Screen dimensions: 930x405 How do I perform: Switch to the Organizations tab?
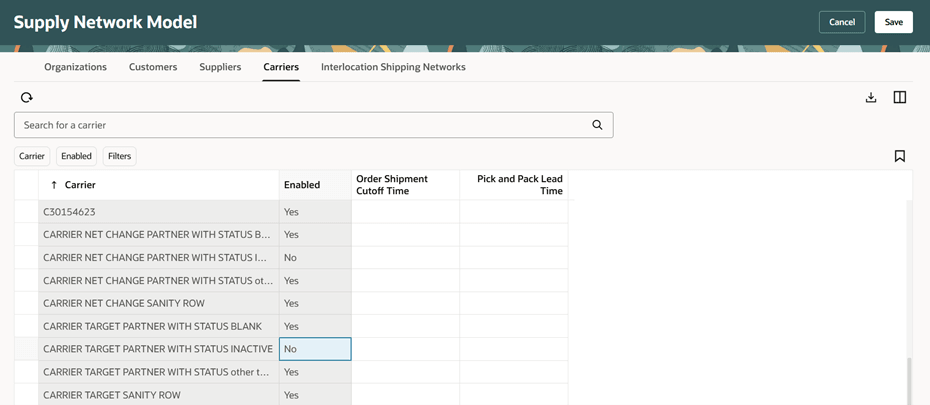pyautogui.click(x=75, y=67)
